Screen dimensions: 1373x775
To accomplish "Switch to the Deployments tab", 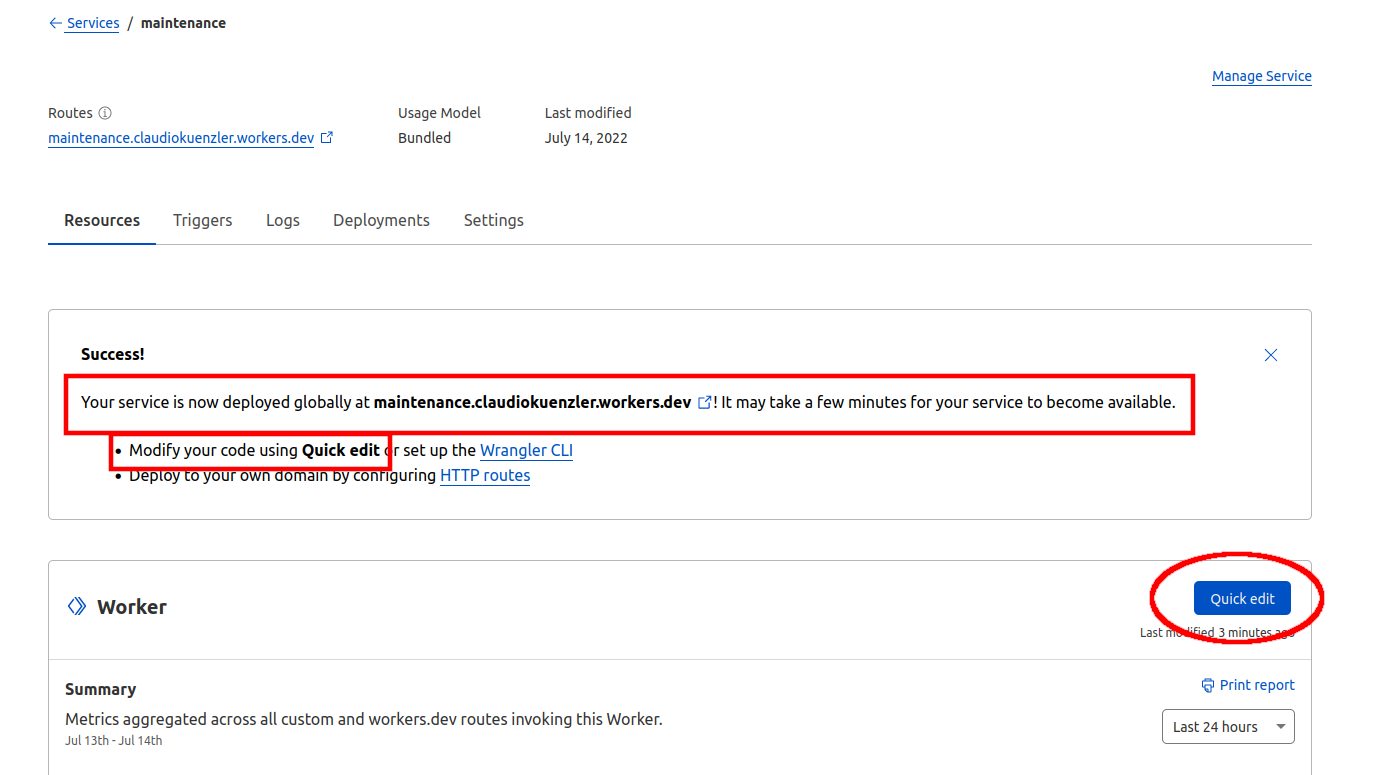I will 381,220.
